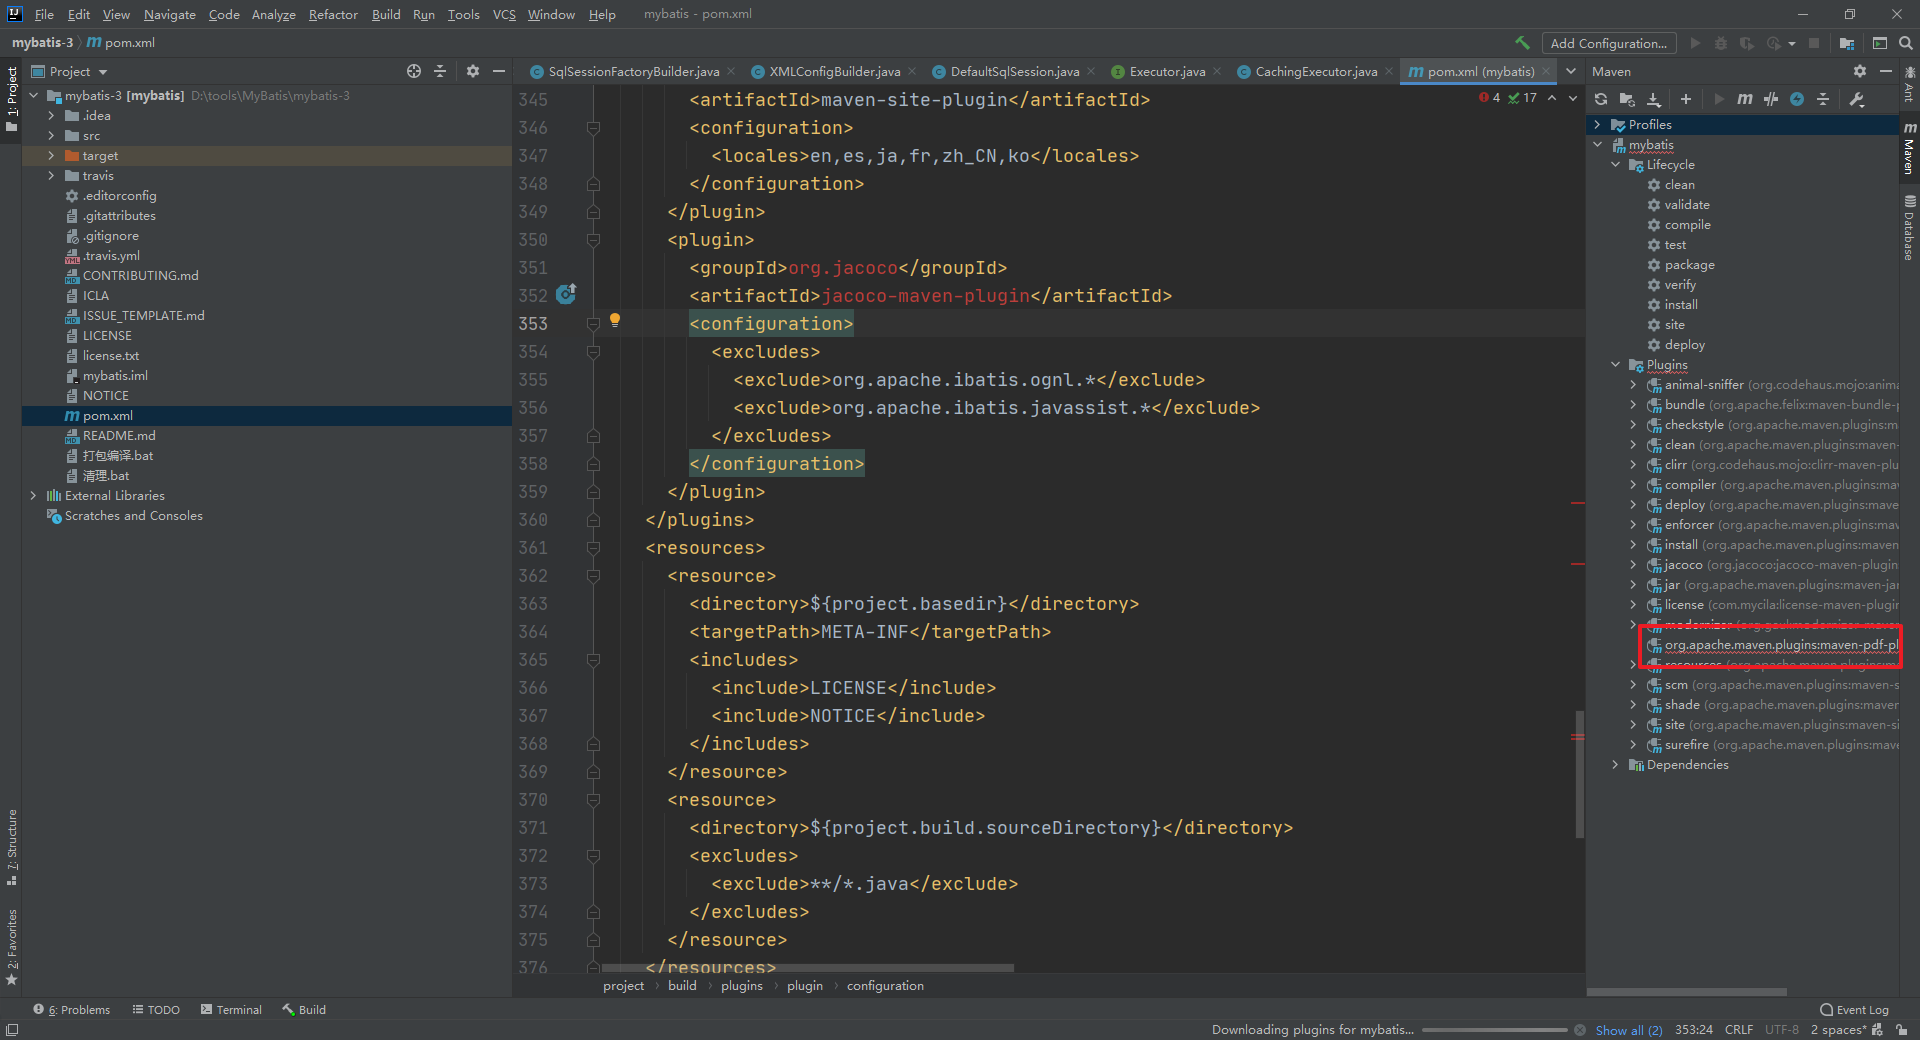Click Maven reload gutter icon on line 352
The image size is (1920, 1040).
click(x=566, y=294)
